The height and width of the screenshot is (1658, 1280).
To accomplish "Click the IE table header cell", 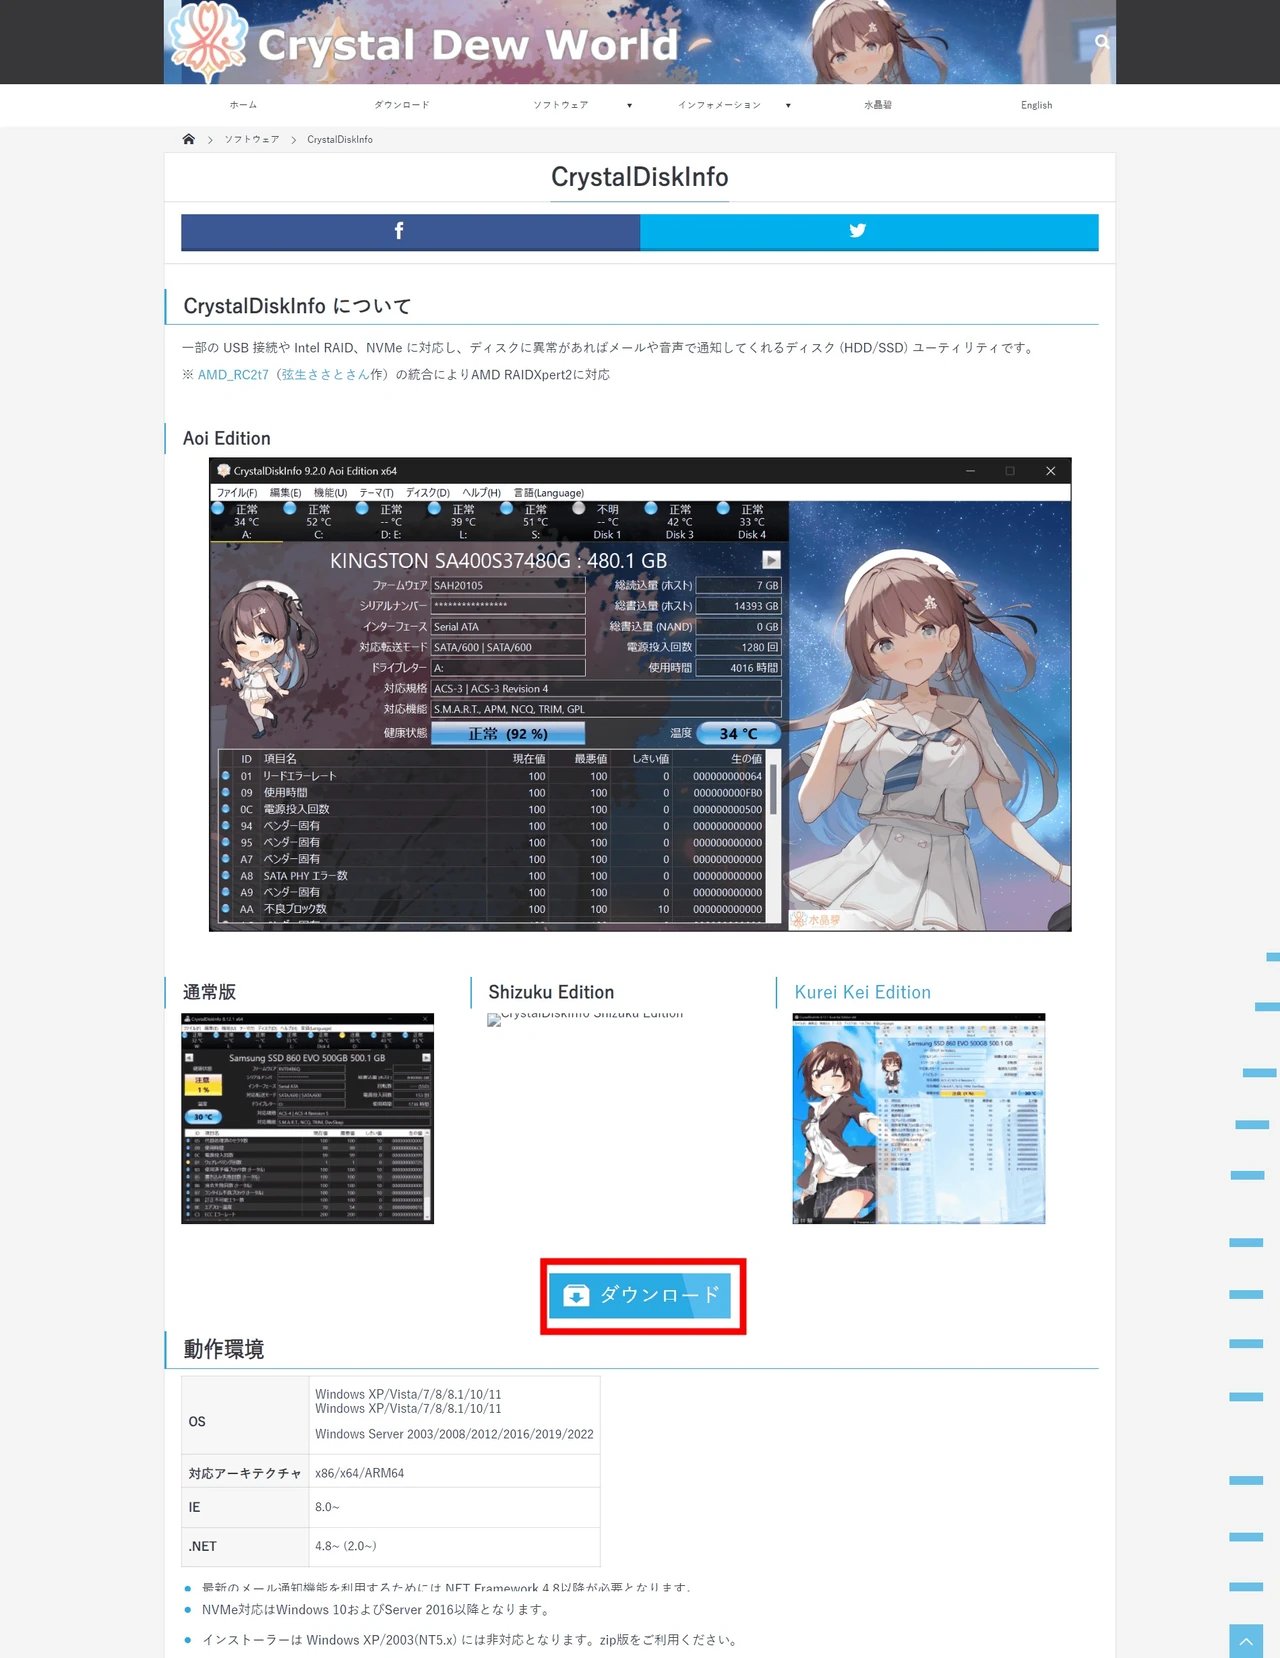I will tap(245, 1507).
